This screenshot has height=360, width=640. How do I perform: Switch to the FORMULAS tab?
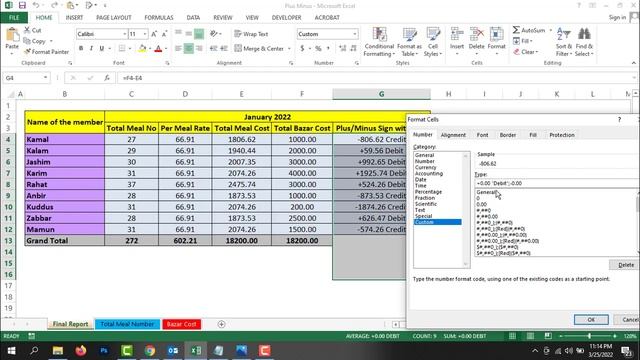click(x=159, y=18)
